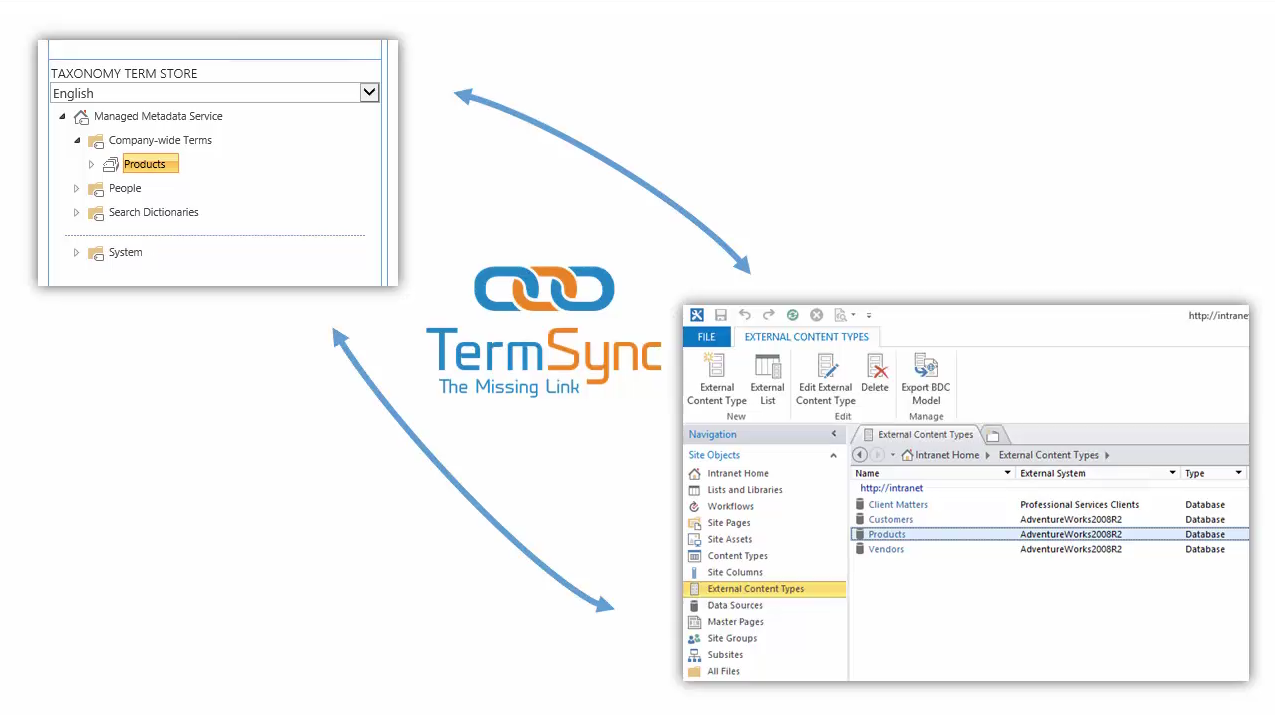Open the Client Matters content type
This screenshot has height=715, width=1275.
898,505
